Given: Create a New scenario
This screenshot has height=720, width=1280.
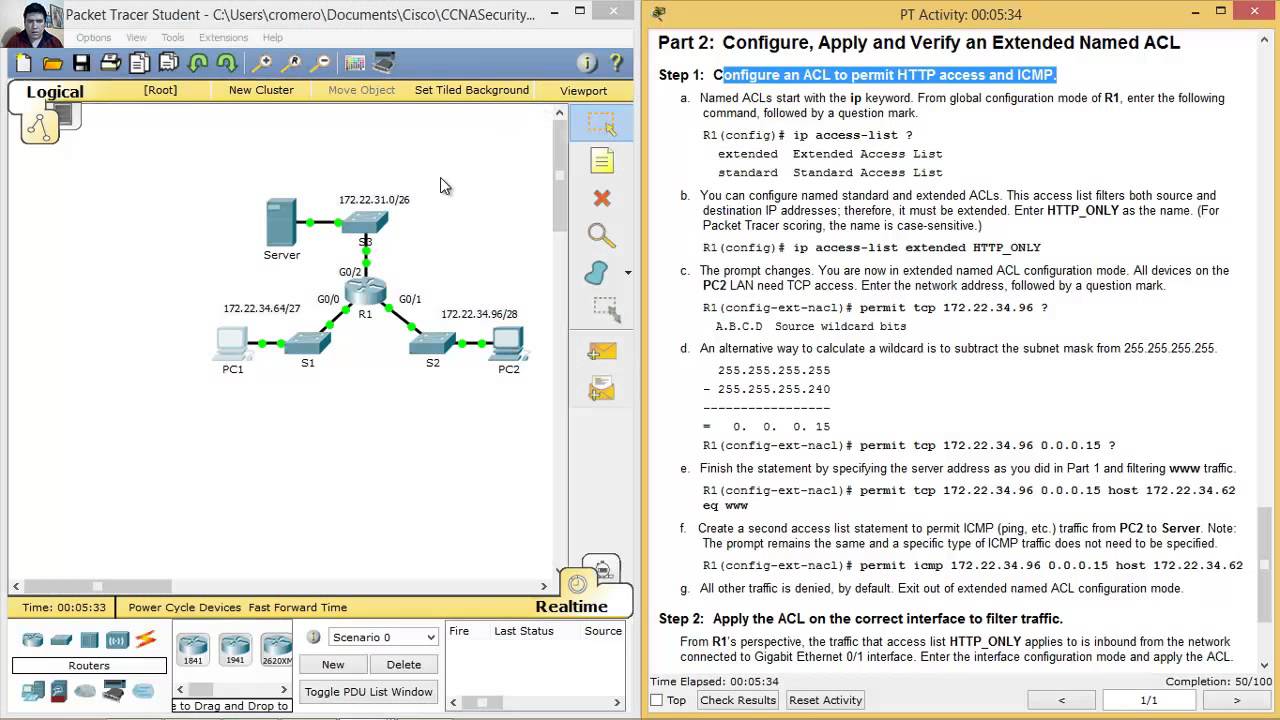Looking at the screenshot, I should 333,664.
